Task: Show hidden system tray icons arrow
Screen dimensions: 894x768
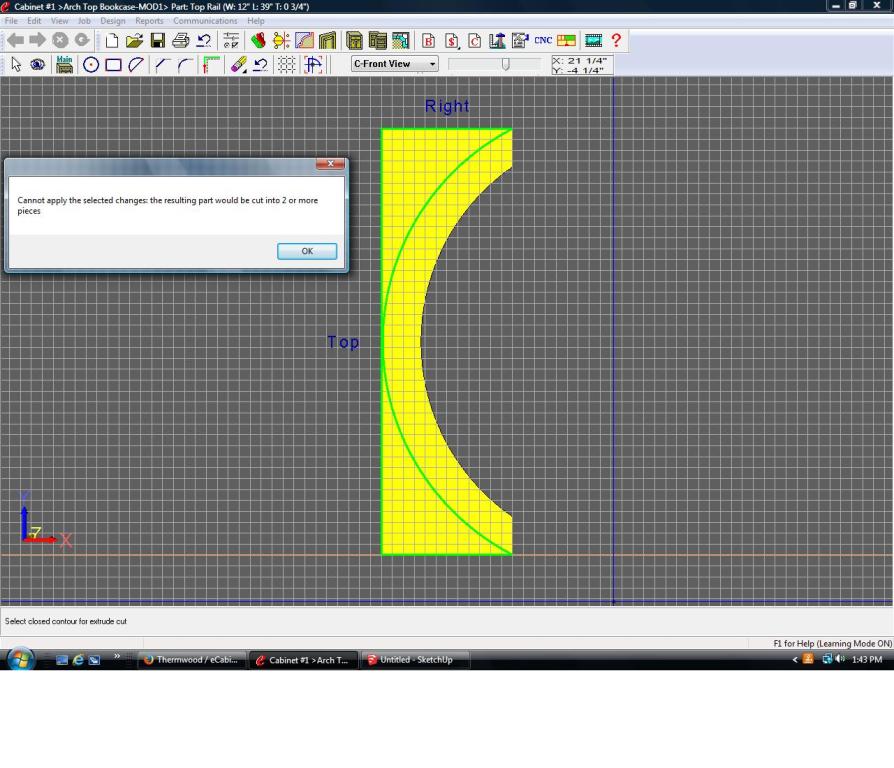Action: [x=796, y=660]
